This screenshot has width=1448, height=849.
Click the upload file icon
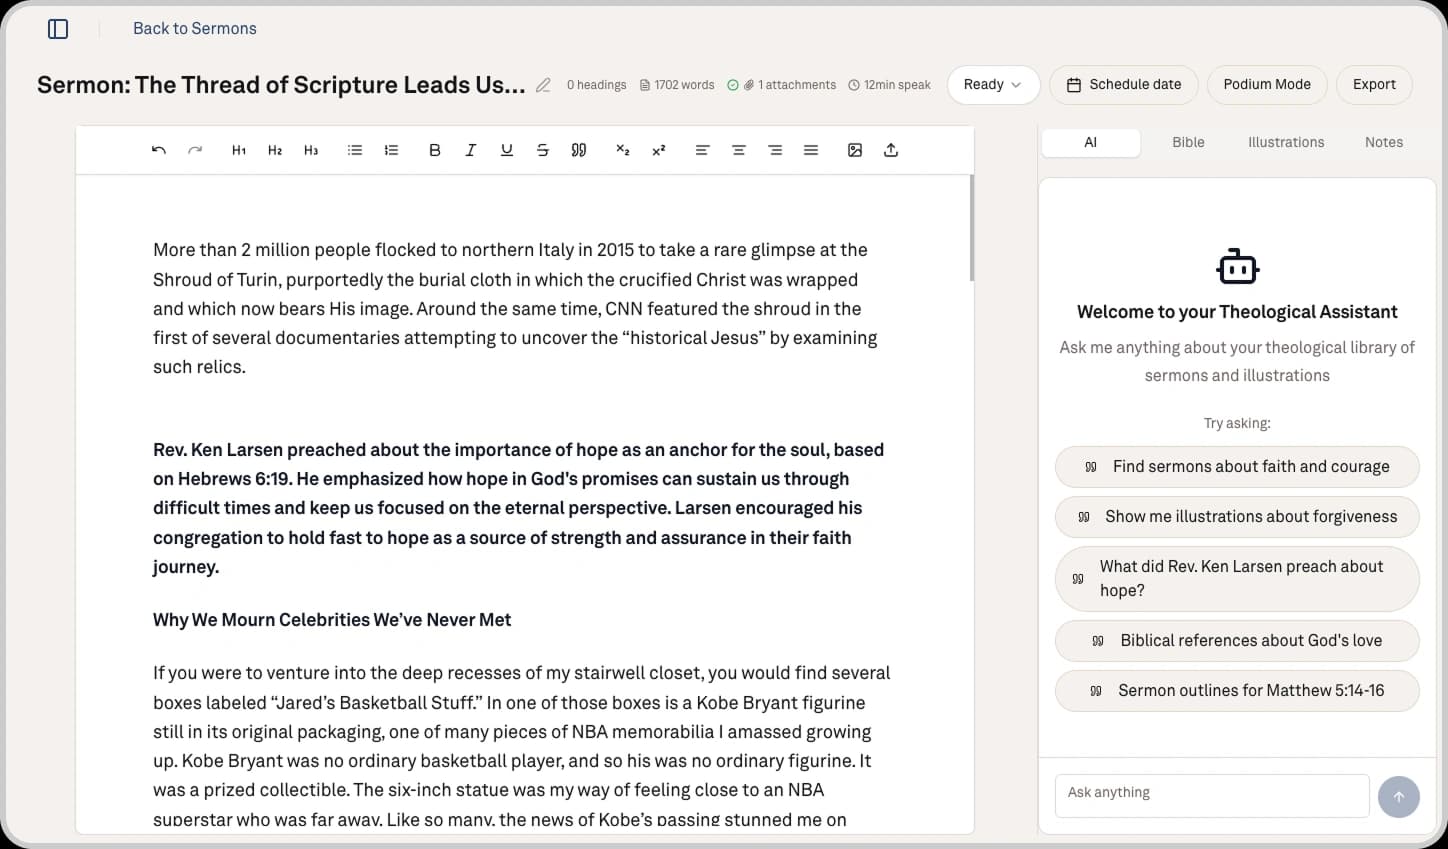coord(891,150)
